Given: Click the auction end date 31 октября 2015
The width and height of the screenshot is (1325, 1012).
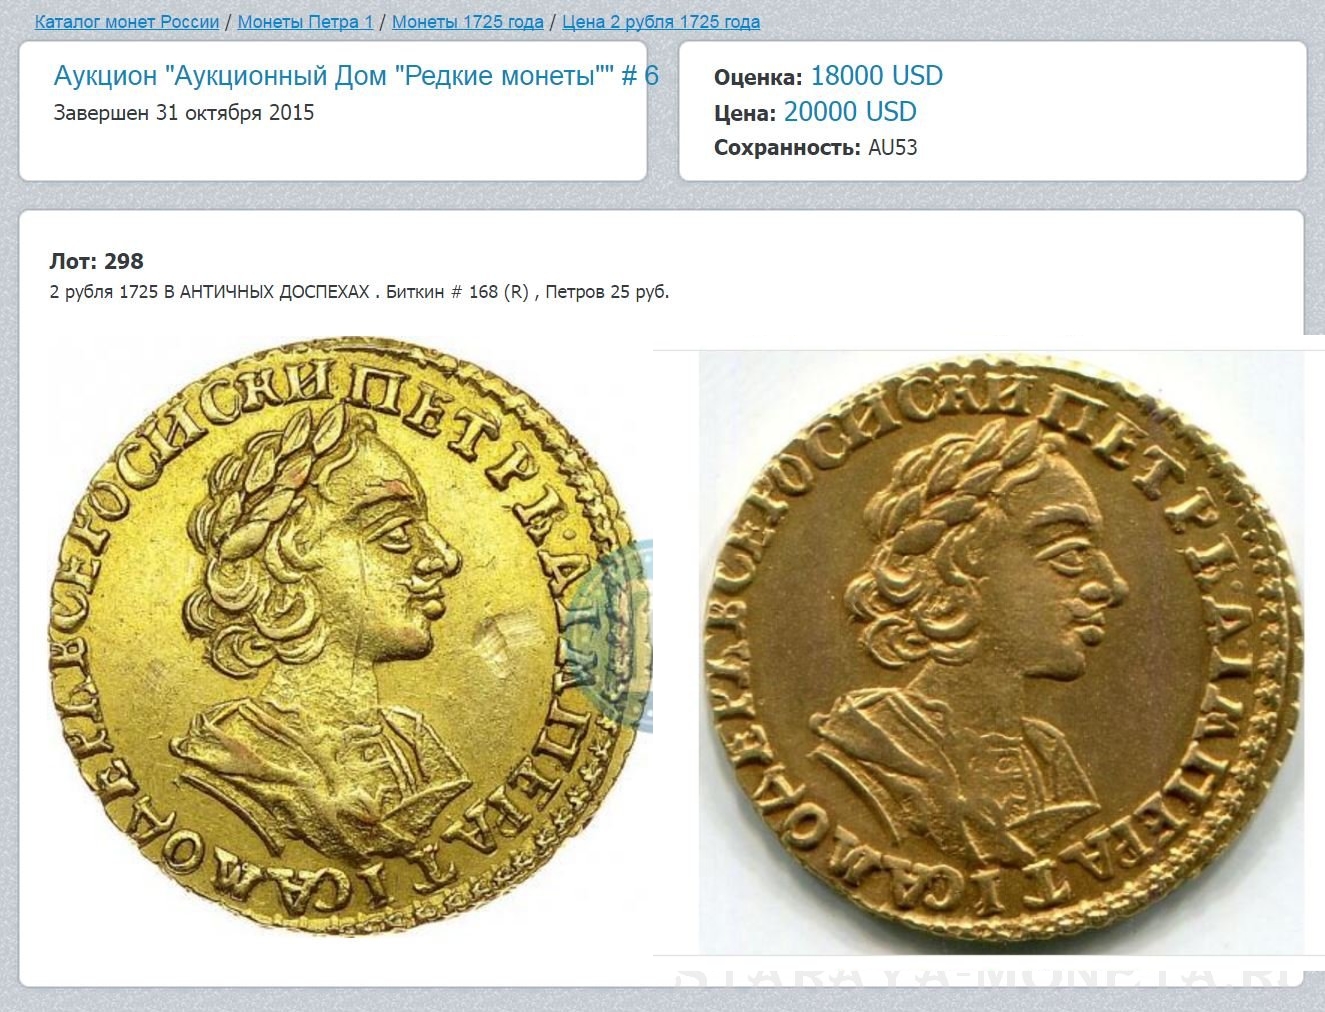Looking at the screenshot, I should [x=234, y=112].
